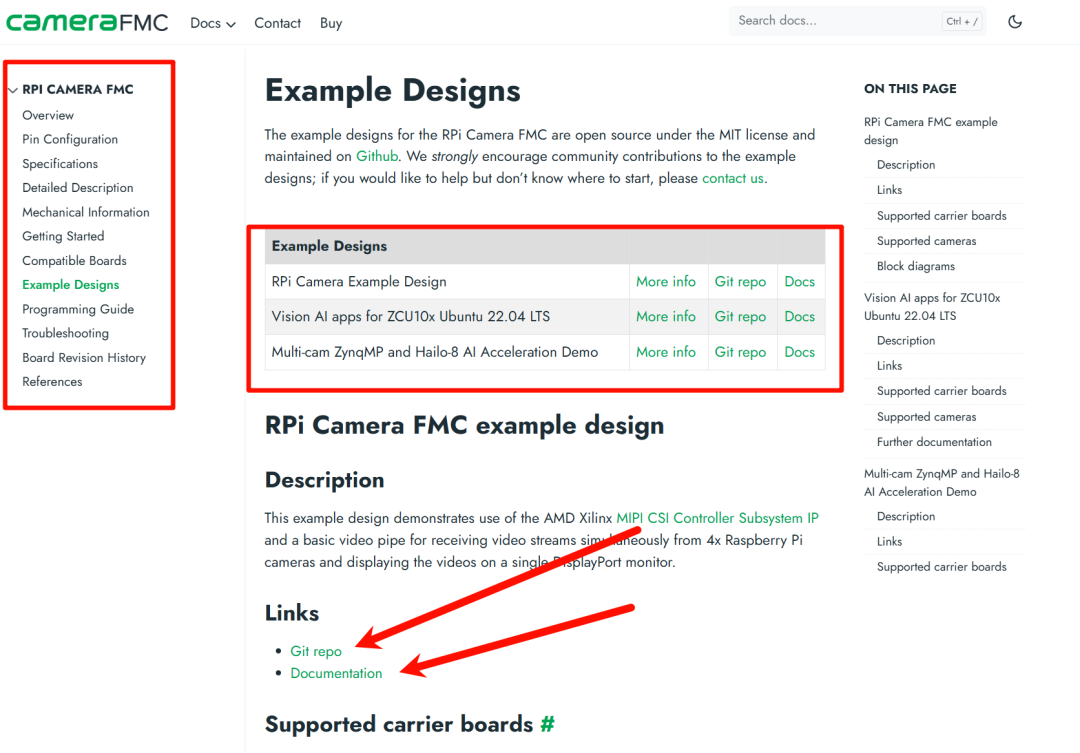This screenshot has height=753, width=1080.
Task: Open Documentation under Links heading
Action: [x=336, y=673]
